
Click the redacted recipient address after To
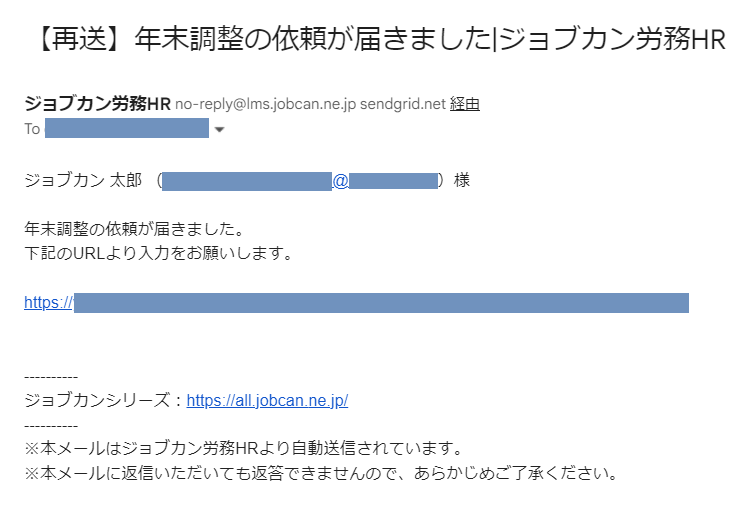click(127, 128)
